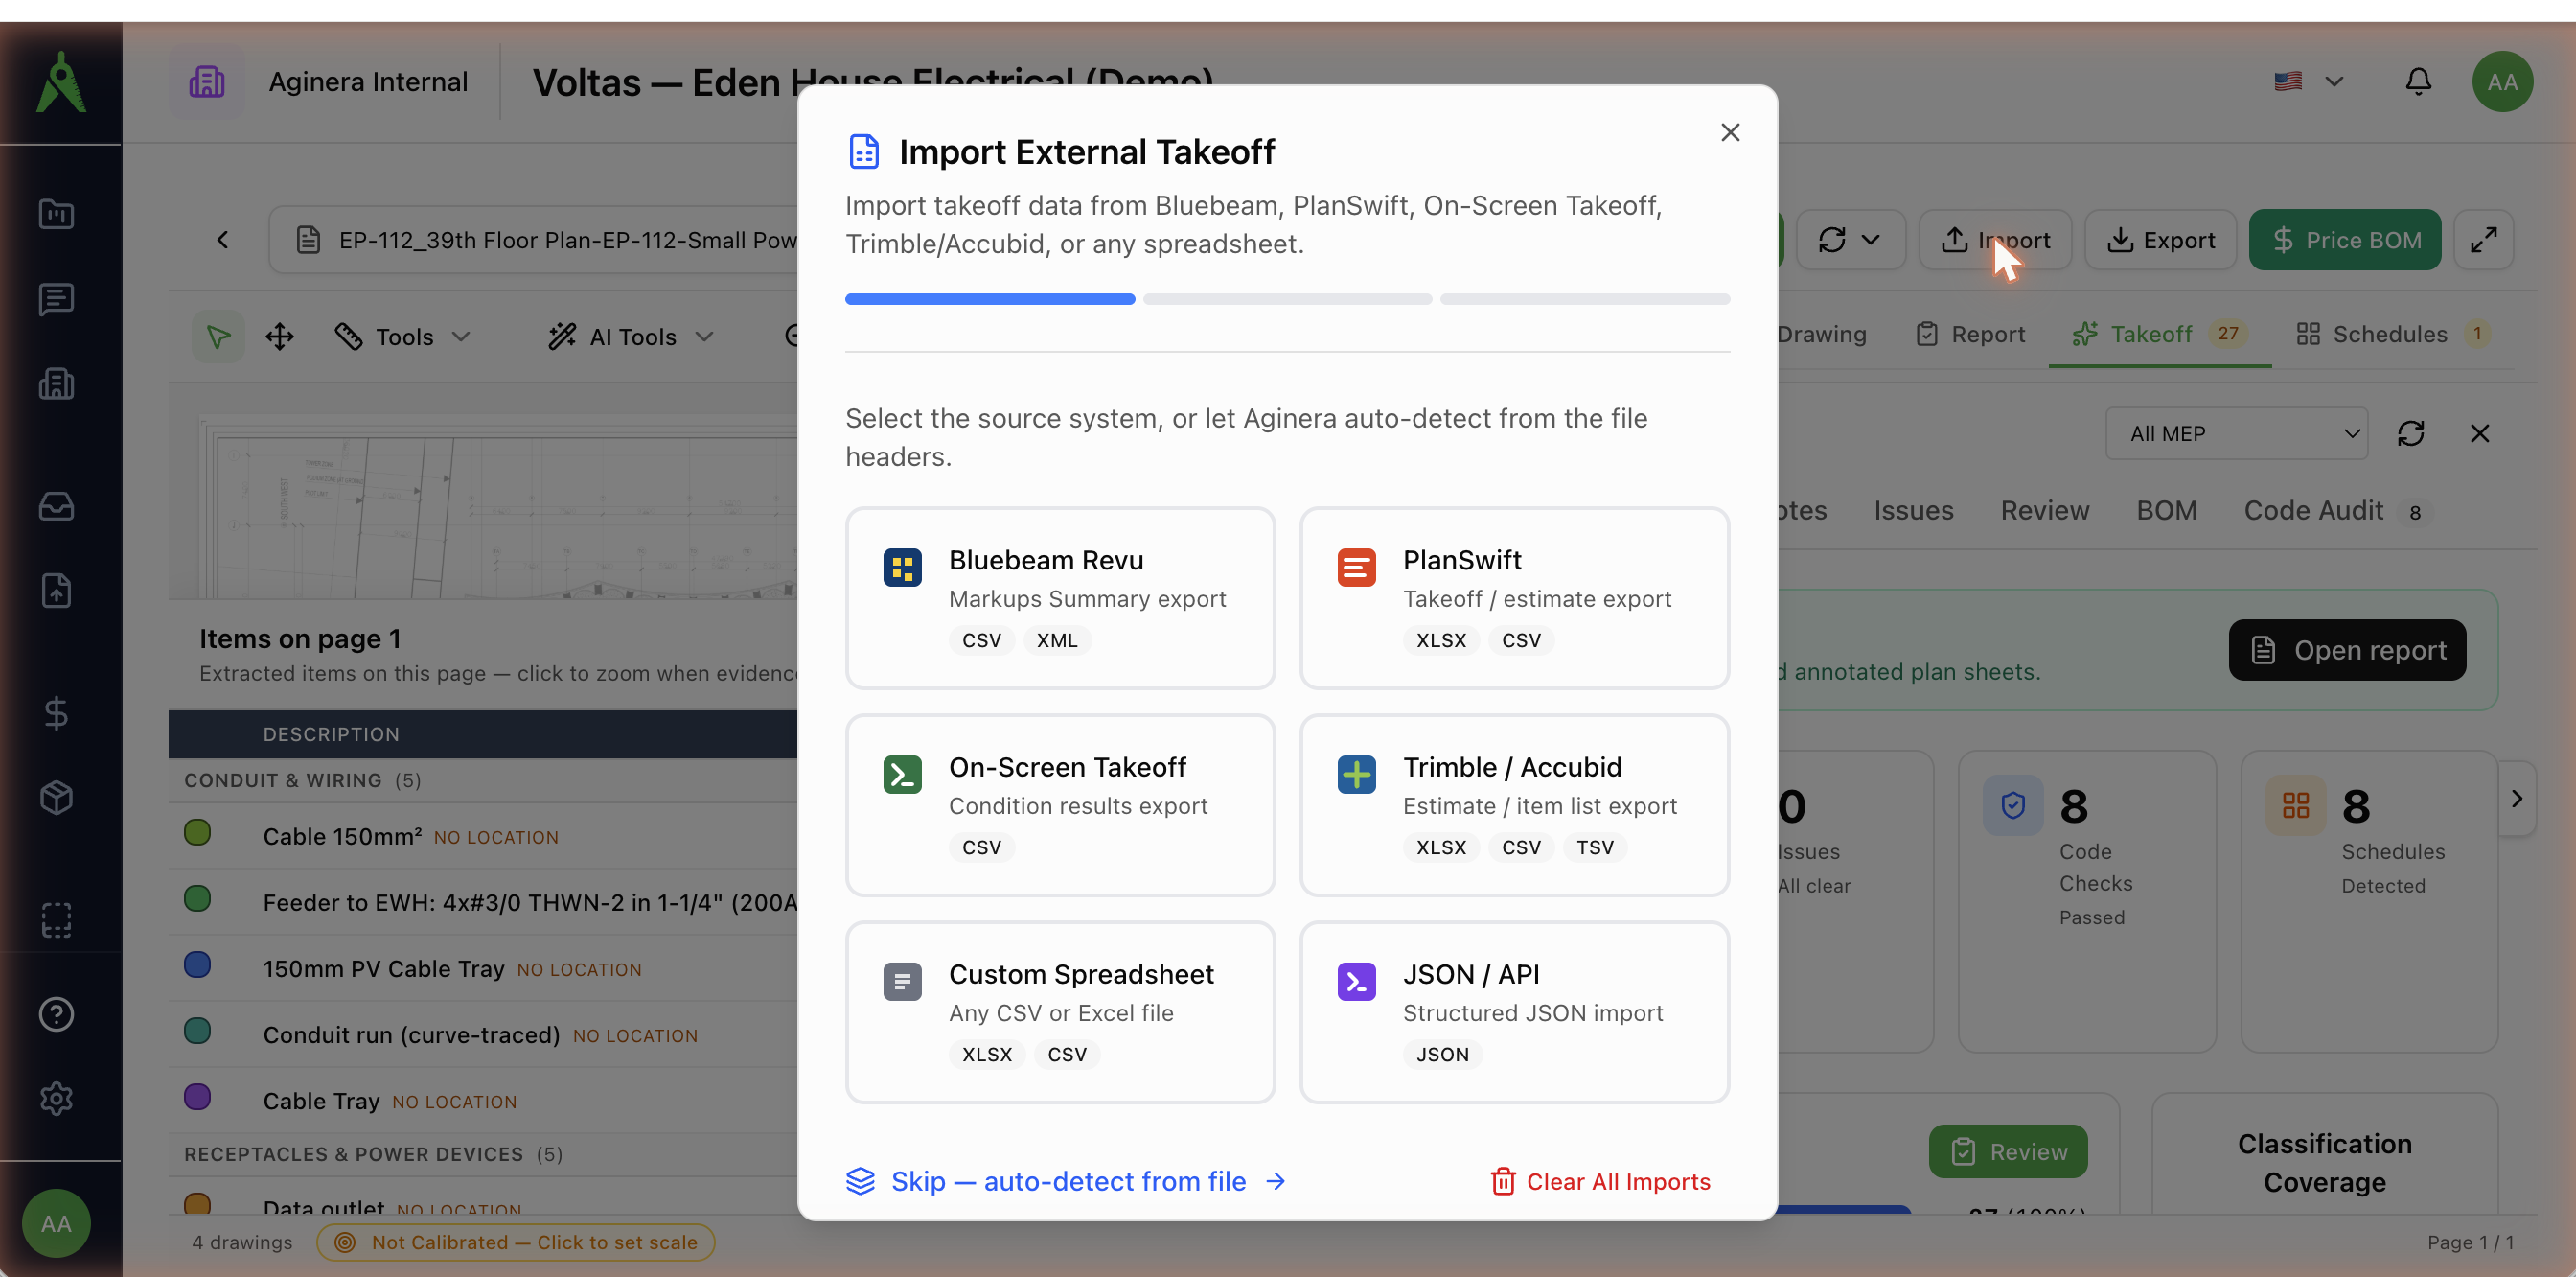Screen dimensions: 2576x1277
Task: Click the AA avatar at sidebar bottom
Action: [x=57, y=1223]
